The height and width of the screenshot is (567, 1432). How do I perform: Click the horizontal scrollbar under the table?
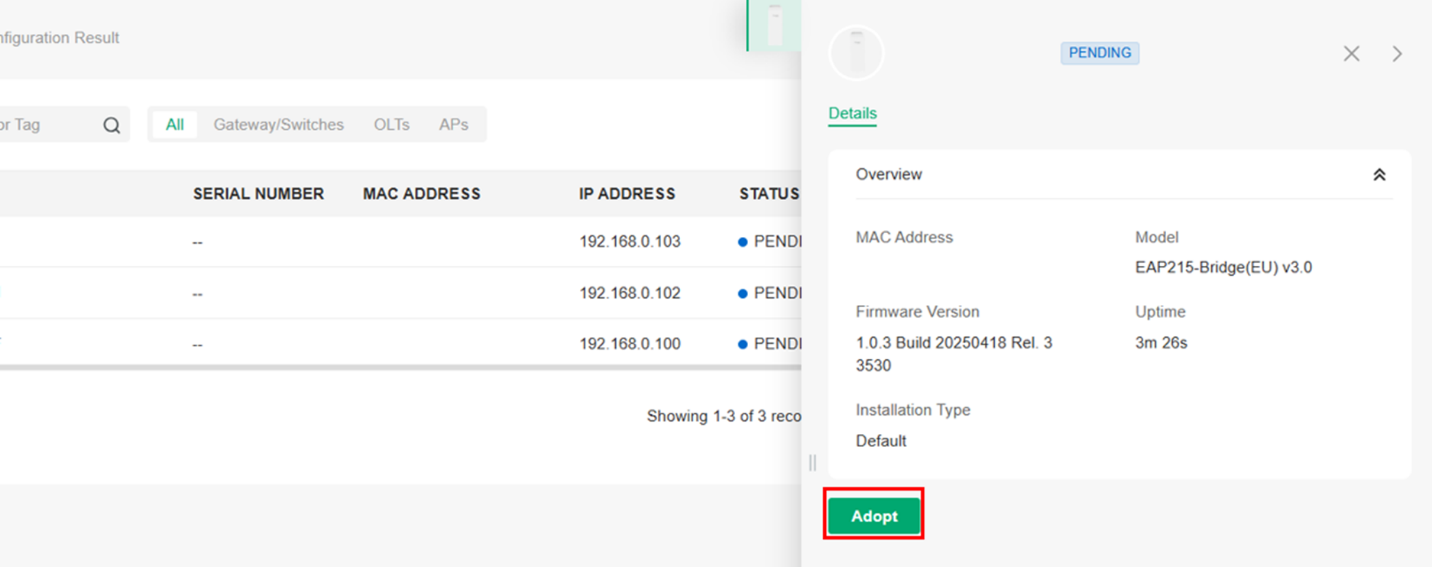400,368
